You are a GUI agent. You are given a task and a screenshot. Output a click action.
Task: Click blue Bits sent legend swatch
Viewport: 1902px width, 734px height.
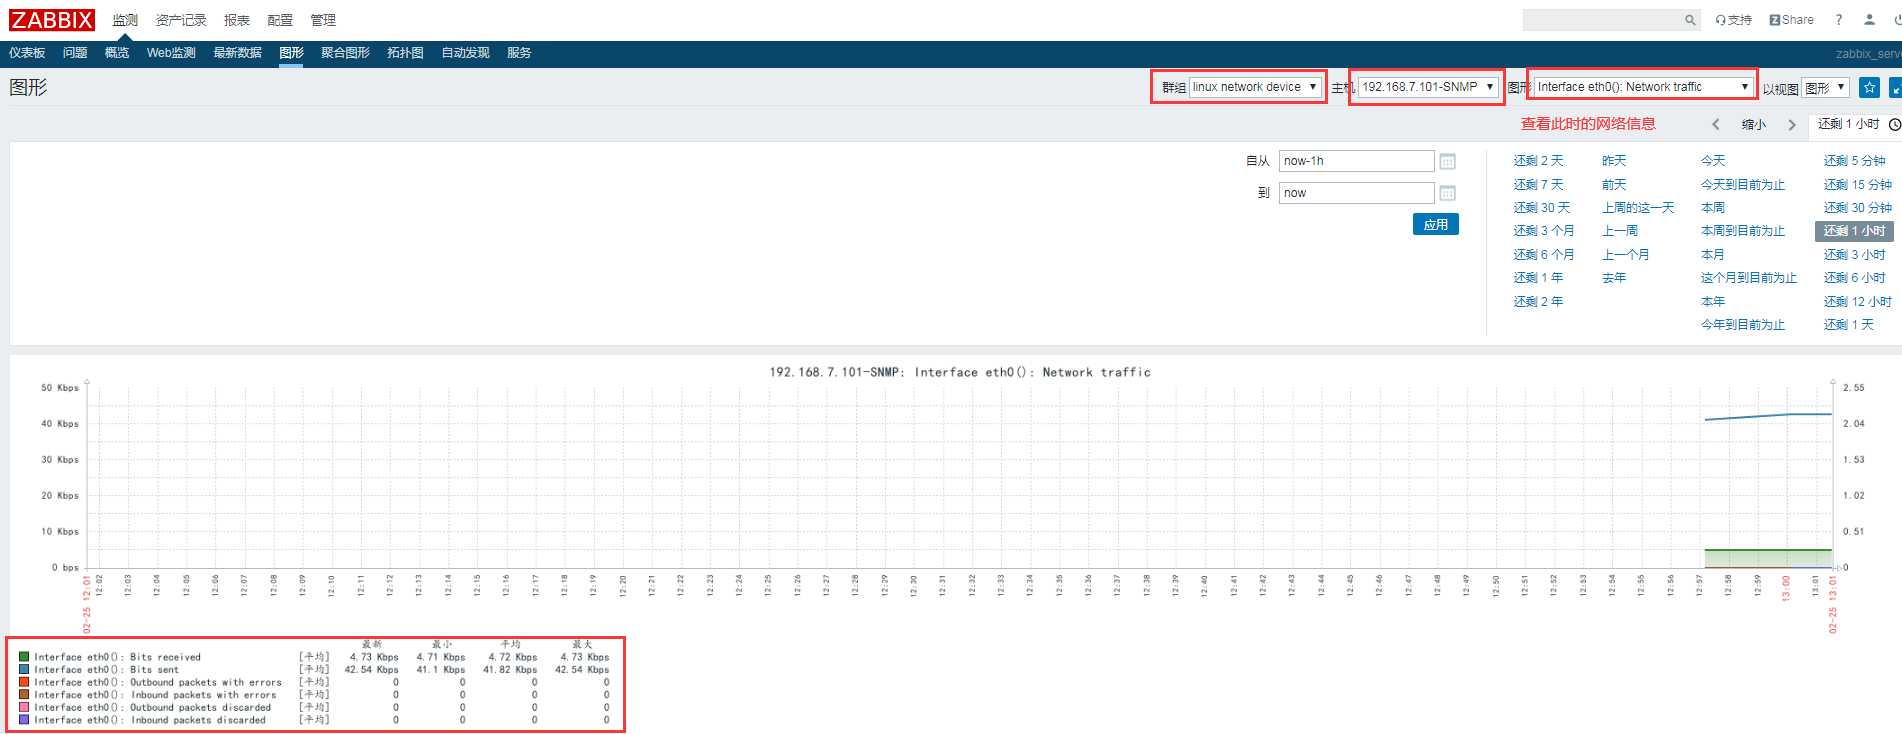24,670
